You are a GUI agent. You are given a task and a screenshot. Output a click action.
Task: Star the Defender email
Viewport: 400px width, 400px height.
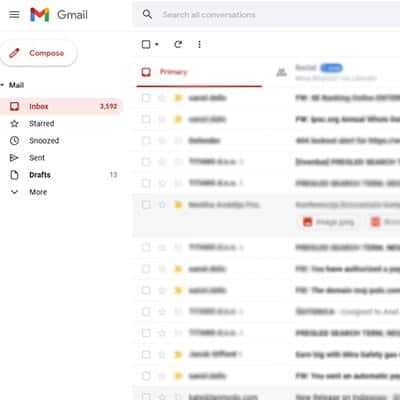[x=162, y=141]
